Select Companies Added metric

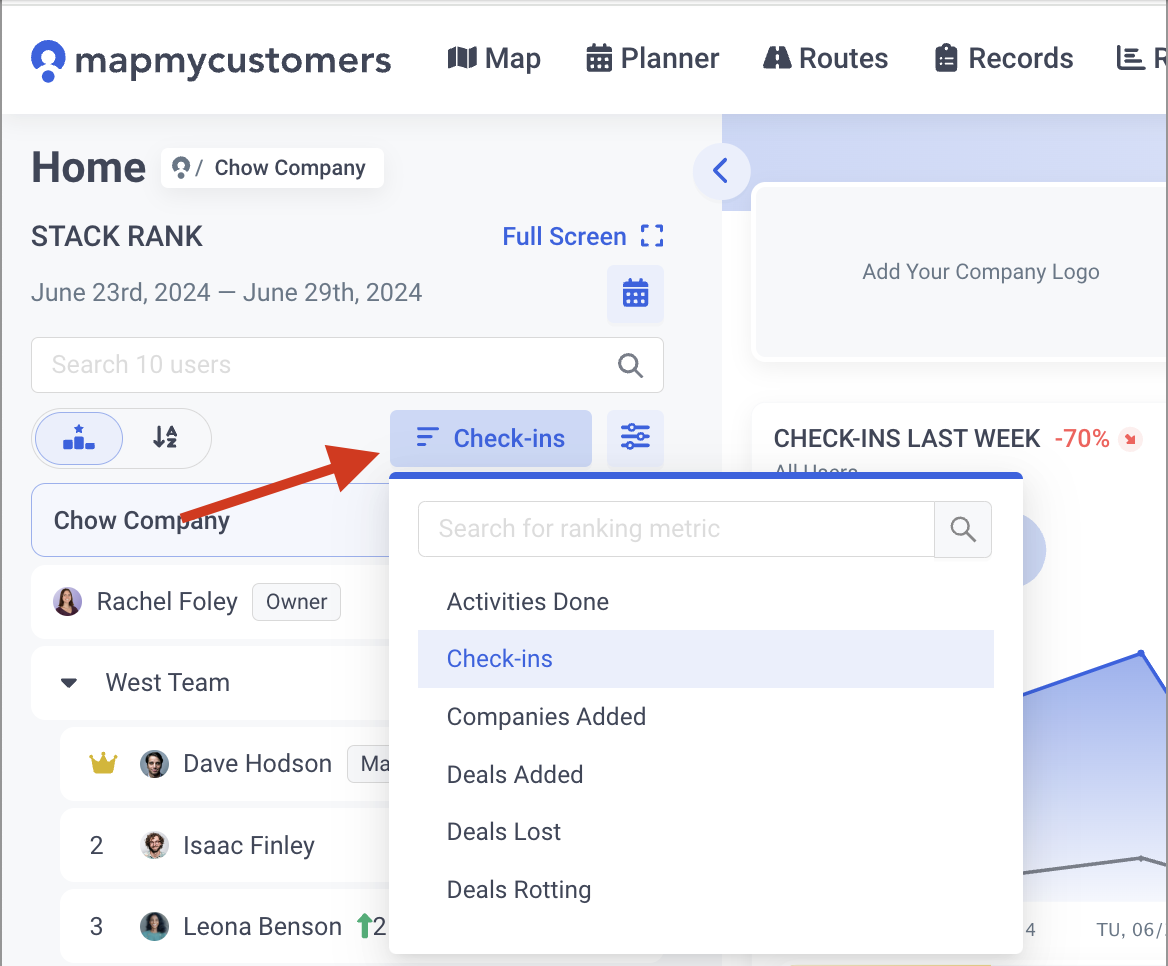pos(705,716)
